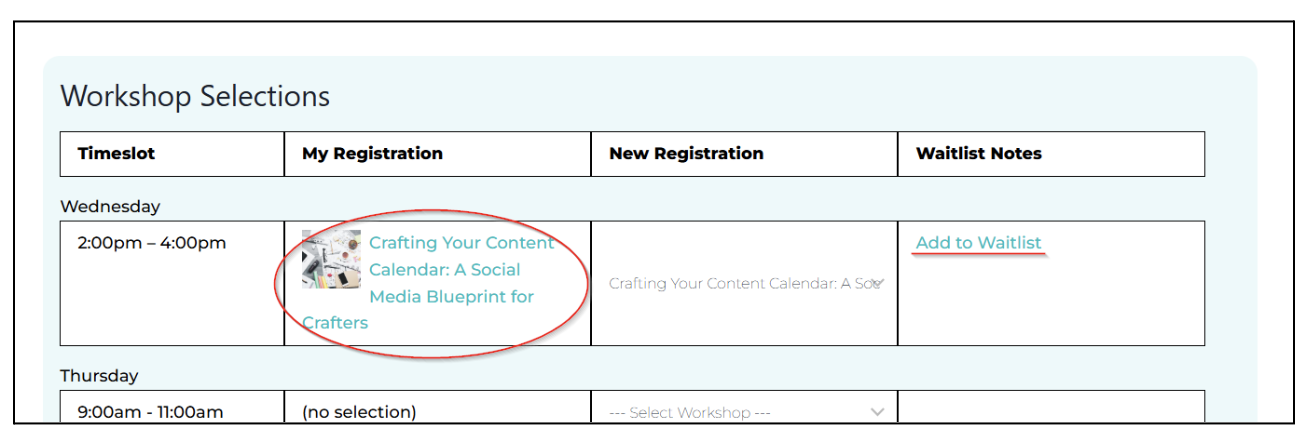1316x448 pixels.
Task: Click the word Crafters in the workshop link
Action: coord(335,323)
